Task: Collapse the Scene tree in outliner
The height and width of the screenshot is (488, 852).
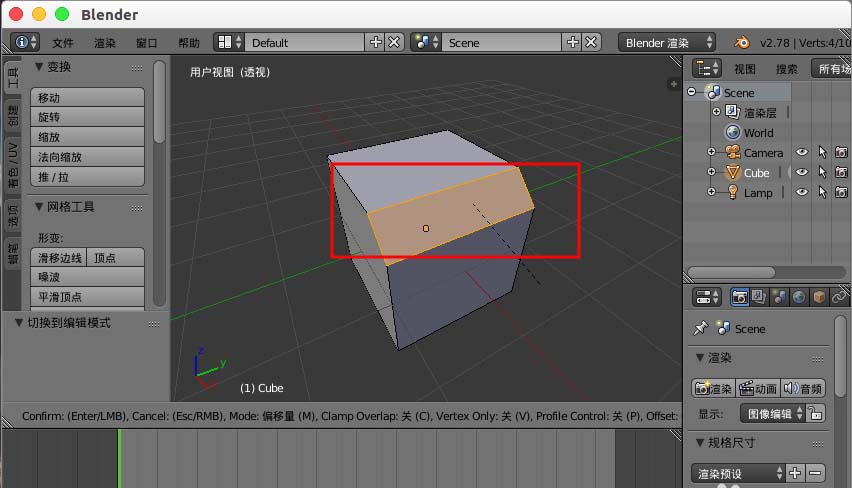Action: pos(692,92)
